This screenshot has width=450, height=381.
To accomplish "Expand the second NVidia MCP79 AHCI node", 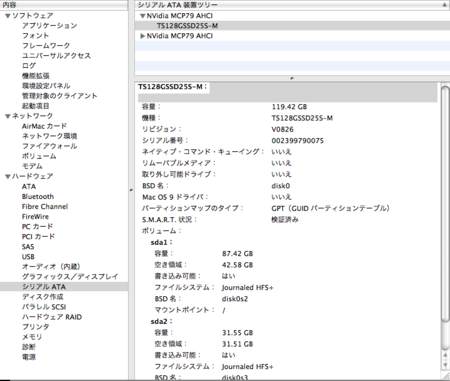I will tap(143, 36).
